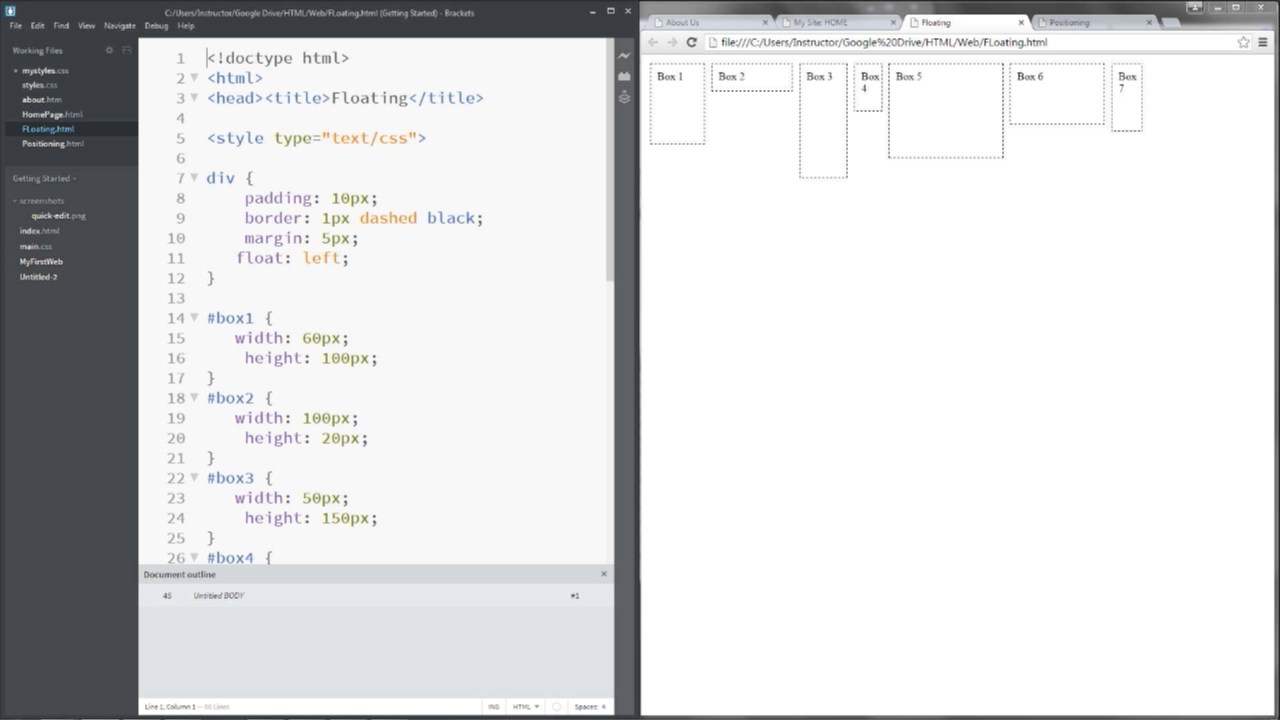This screenshot has width=1280, height=720.
Task: Switch to the My Site: HOME tab
Action: 836,22
